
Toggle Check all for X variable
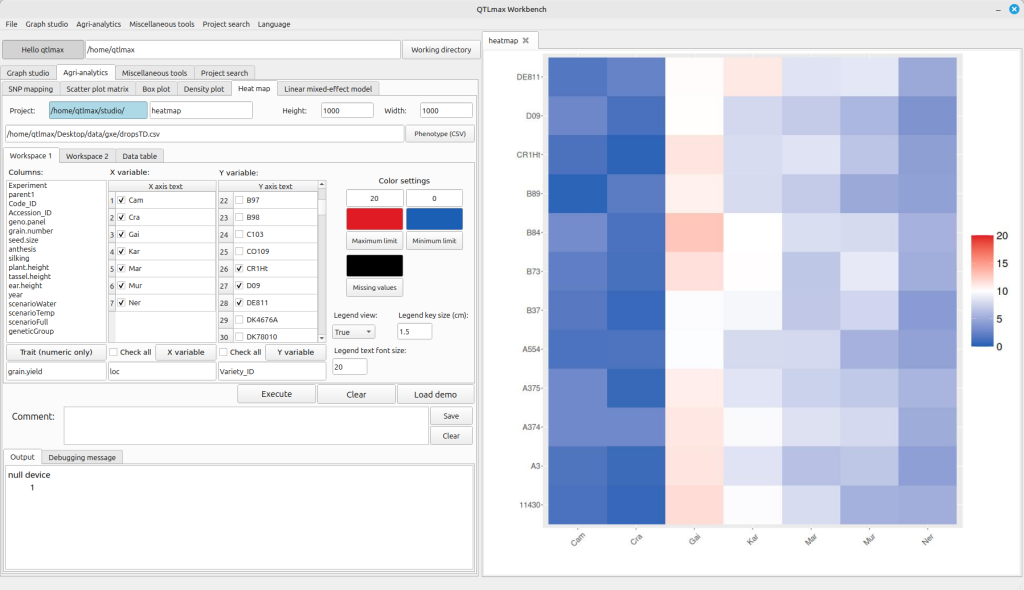point(115,352)
